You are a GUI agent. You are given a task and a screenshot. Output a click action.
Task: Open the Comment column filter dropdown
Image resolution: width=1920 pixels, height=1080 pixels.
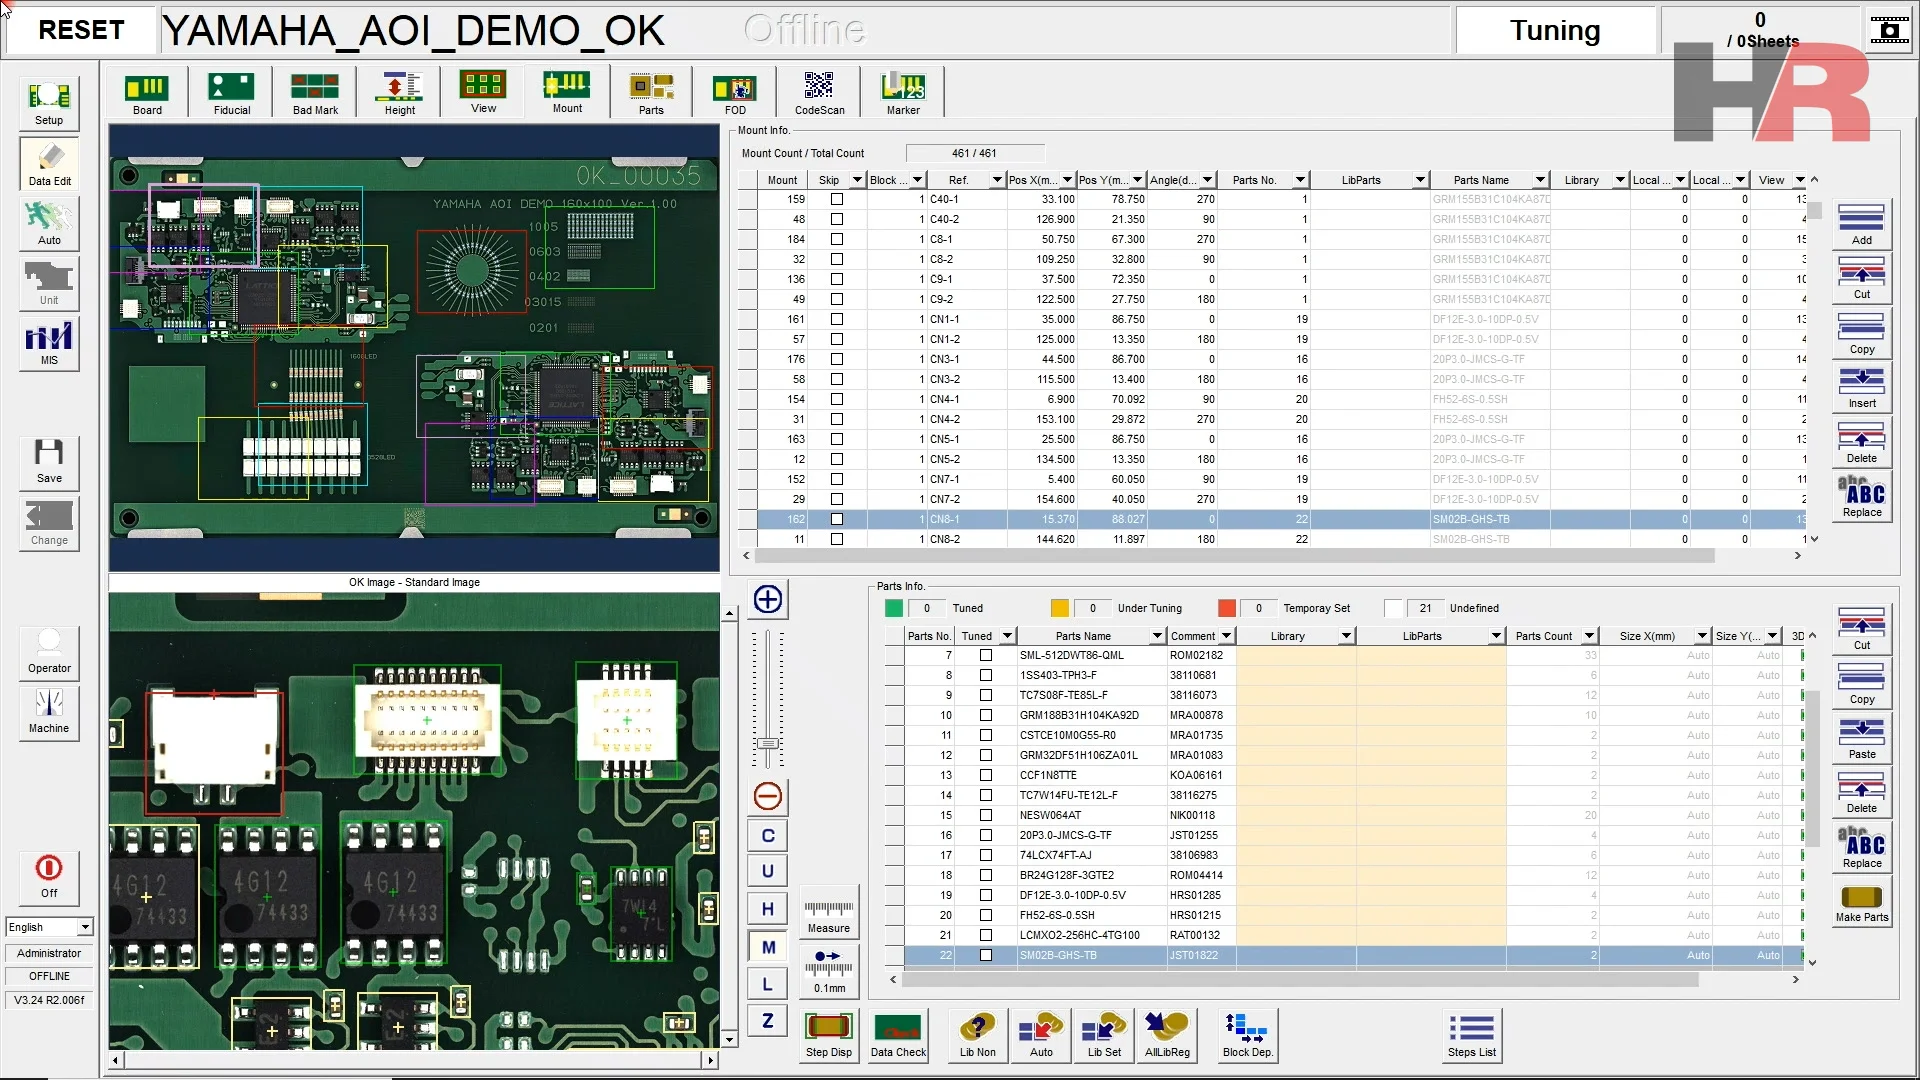pos(1226,636)
